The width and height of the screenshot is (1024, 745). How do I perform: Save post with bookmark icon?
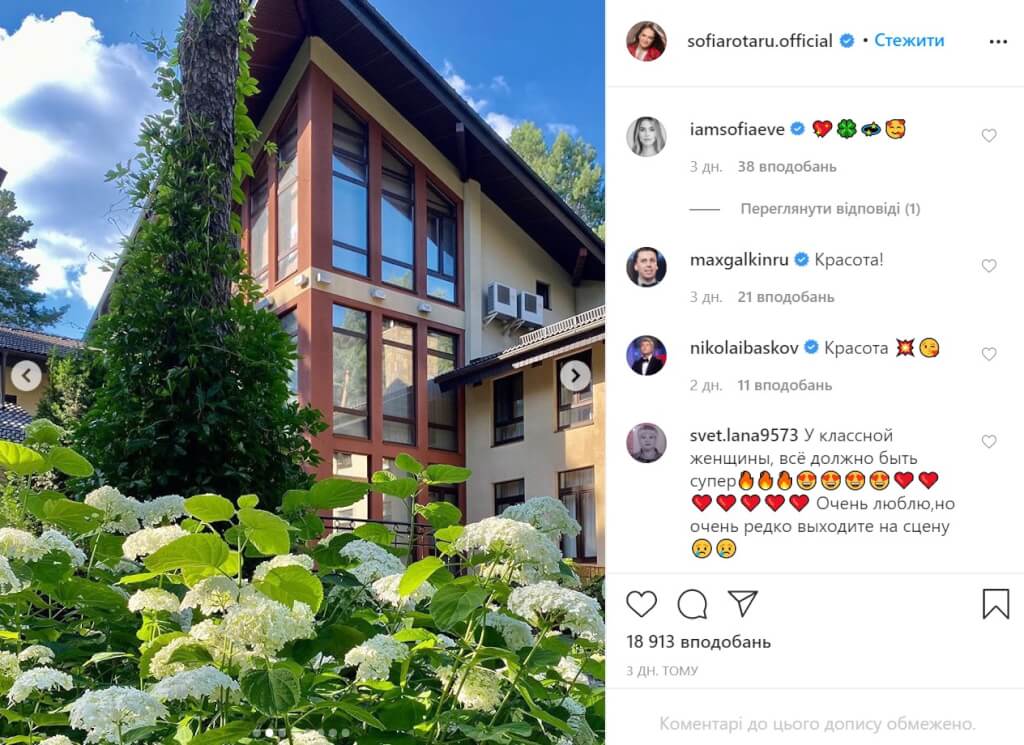996,603
